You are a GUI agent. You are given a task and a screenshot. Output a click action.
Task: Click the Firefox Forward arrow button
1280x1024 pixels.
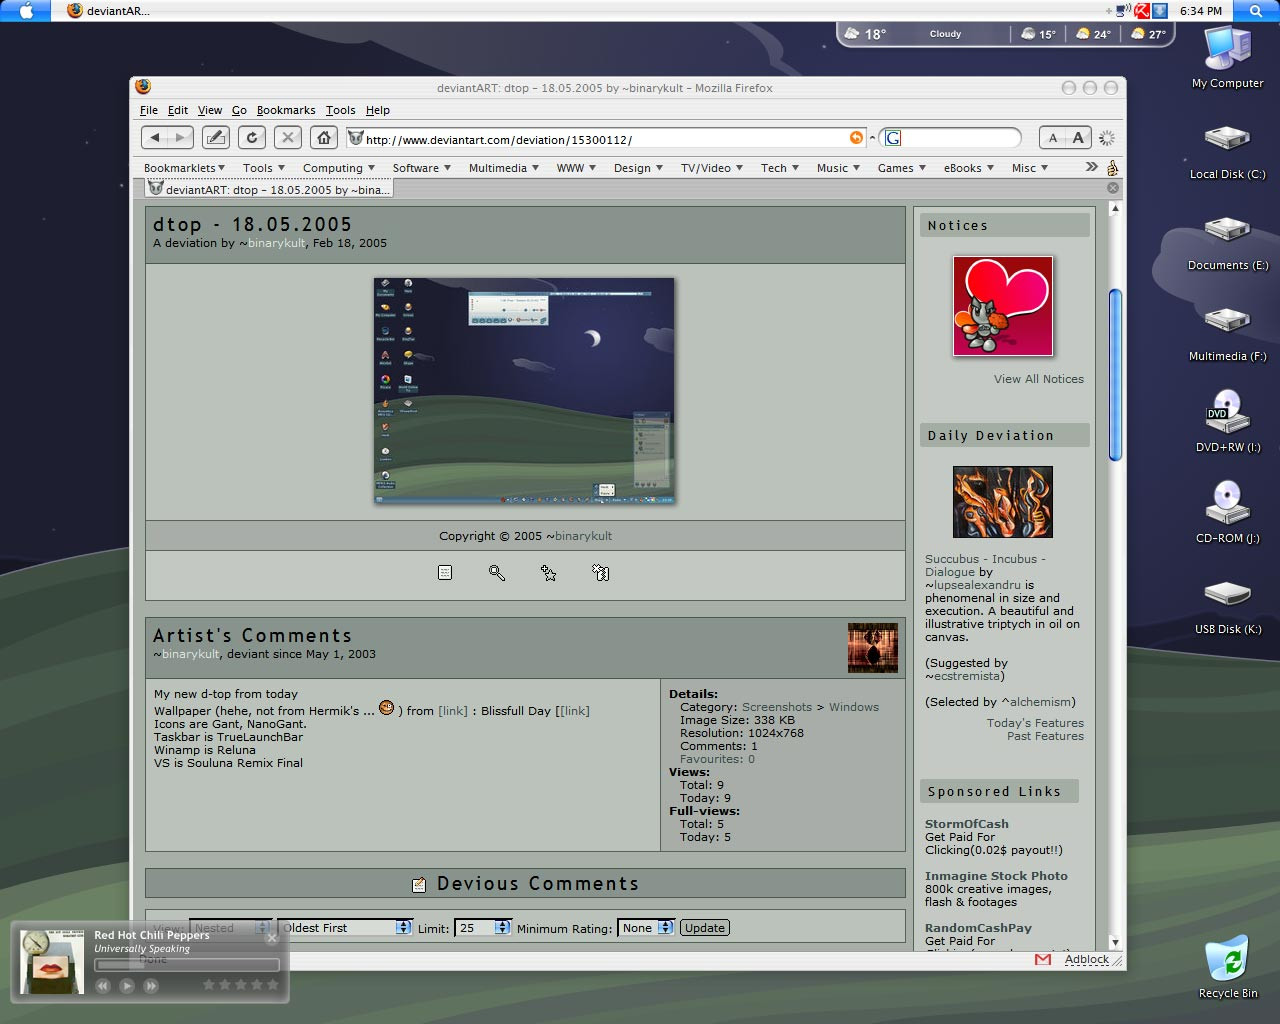(180, 138)
